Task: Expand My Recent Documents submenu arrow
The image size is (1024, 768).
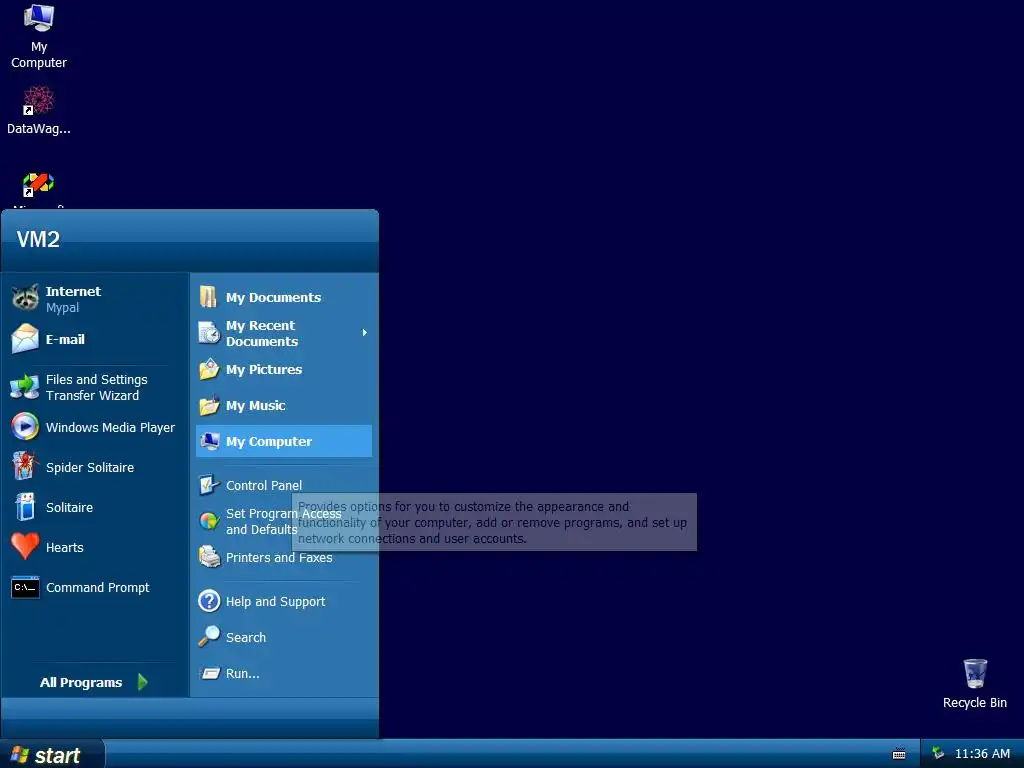Action: [x=364, y=333]
